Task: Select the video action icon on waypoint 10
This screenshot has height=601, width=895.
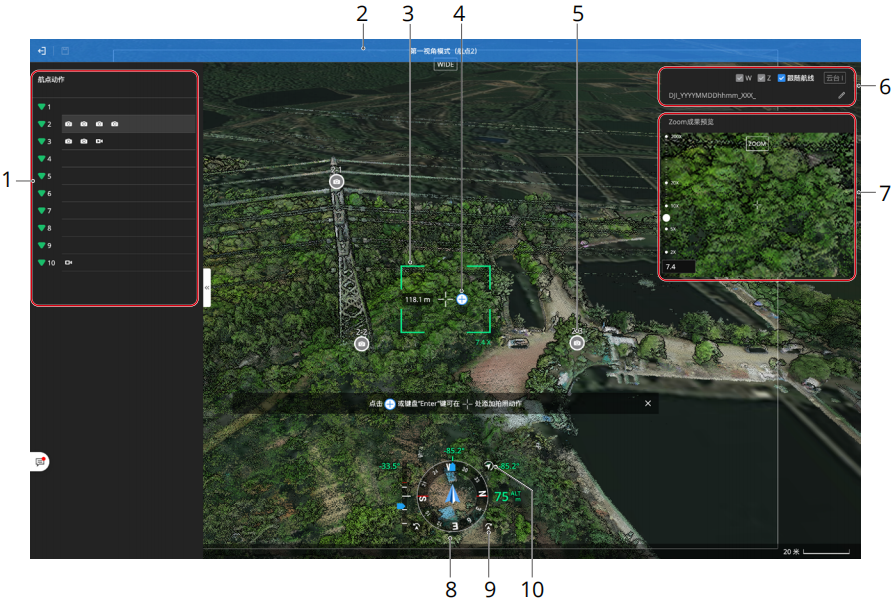Action: [68, 263]
